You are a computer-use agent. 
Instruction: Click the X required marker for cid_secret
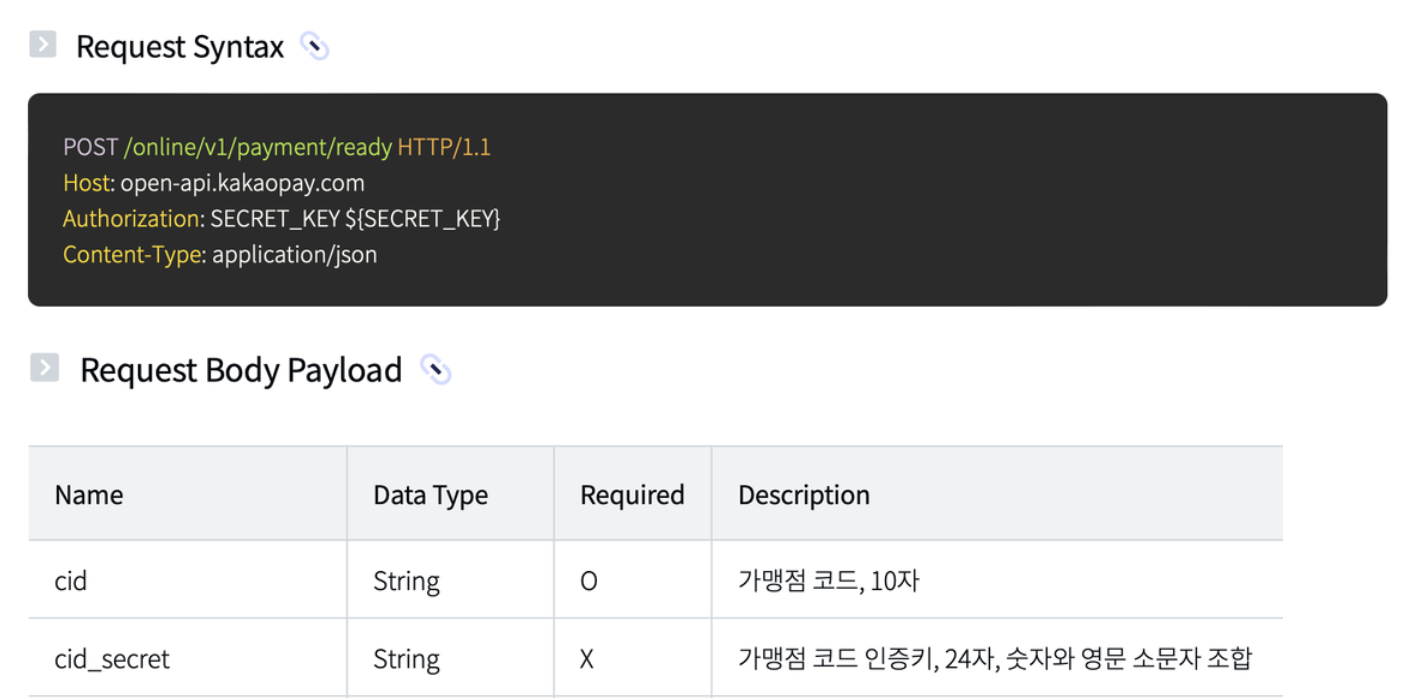(587, 659)
